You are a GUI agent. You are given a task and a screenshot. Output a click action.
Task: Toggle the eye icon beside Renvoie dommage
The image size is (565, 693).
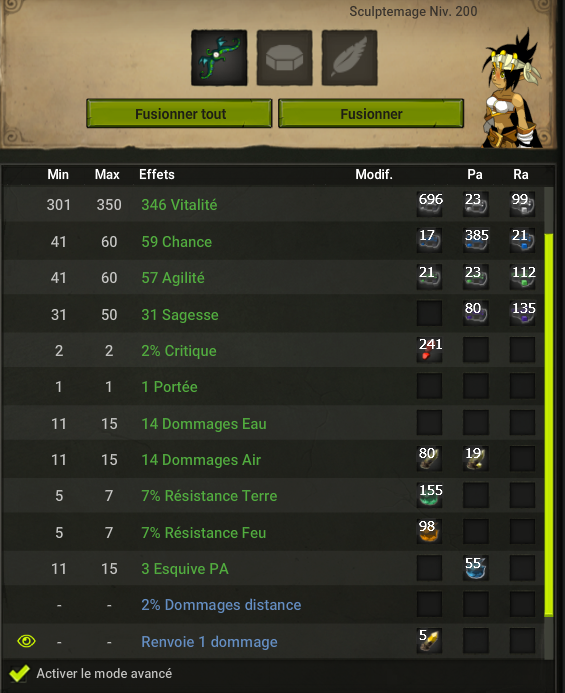(x=27, y=641)
